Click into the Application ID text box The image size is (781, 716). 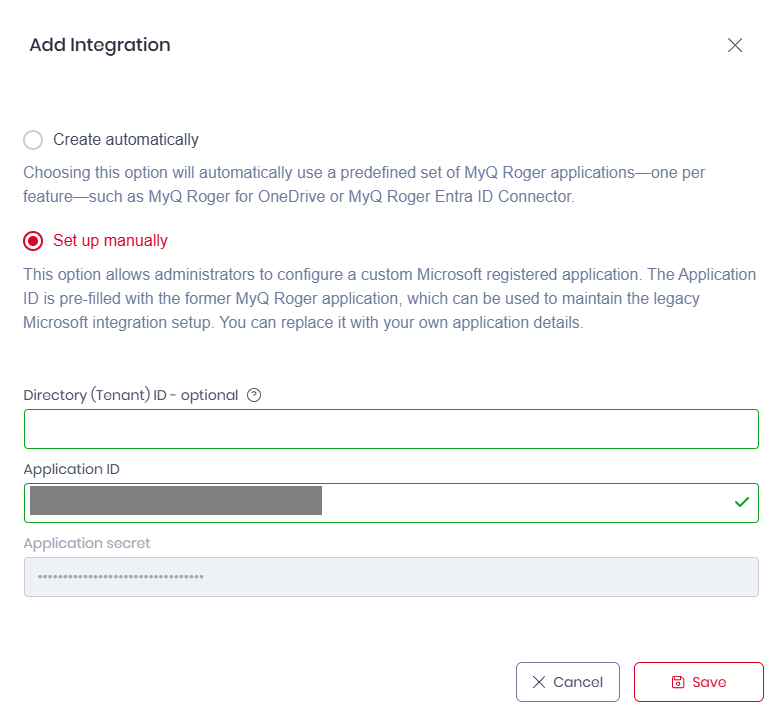pyautogui.click(x=520, y=503)
